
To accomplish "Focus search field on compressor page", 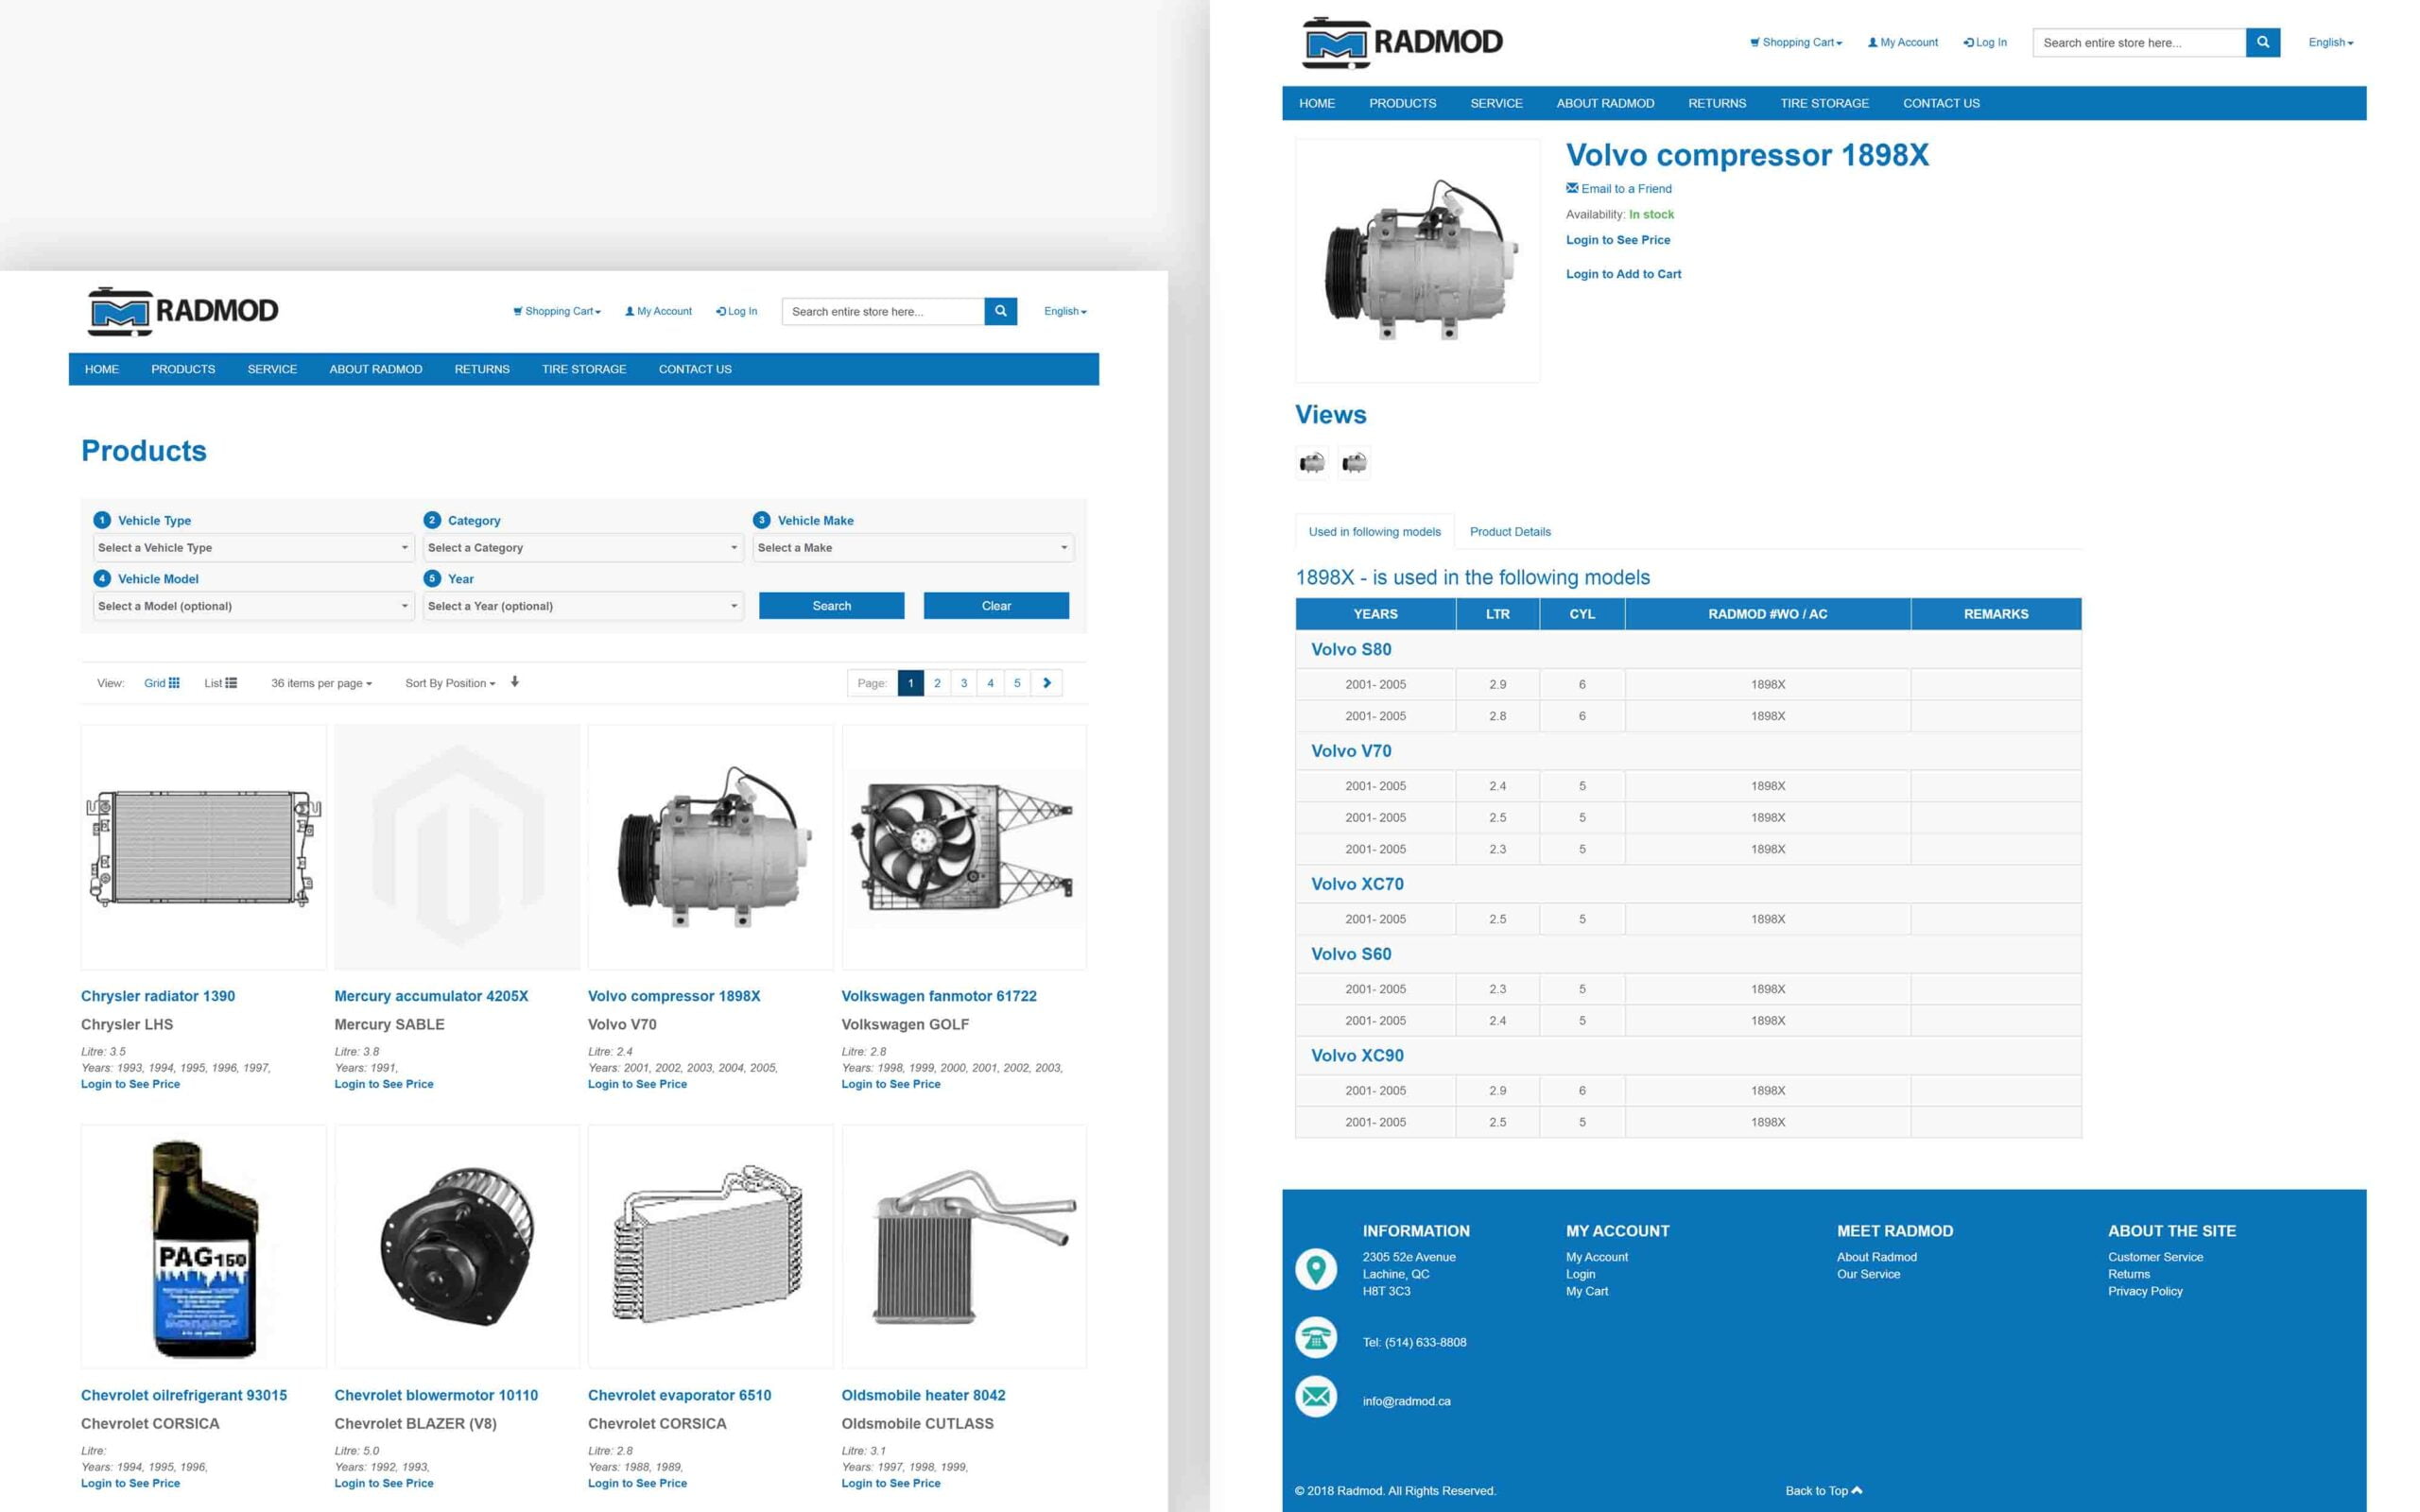I will pos(2139,42).
